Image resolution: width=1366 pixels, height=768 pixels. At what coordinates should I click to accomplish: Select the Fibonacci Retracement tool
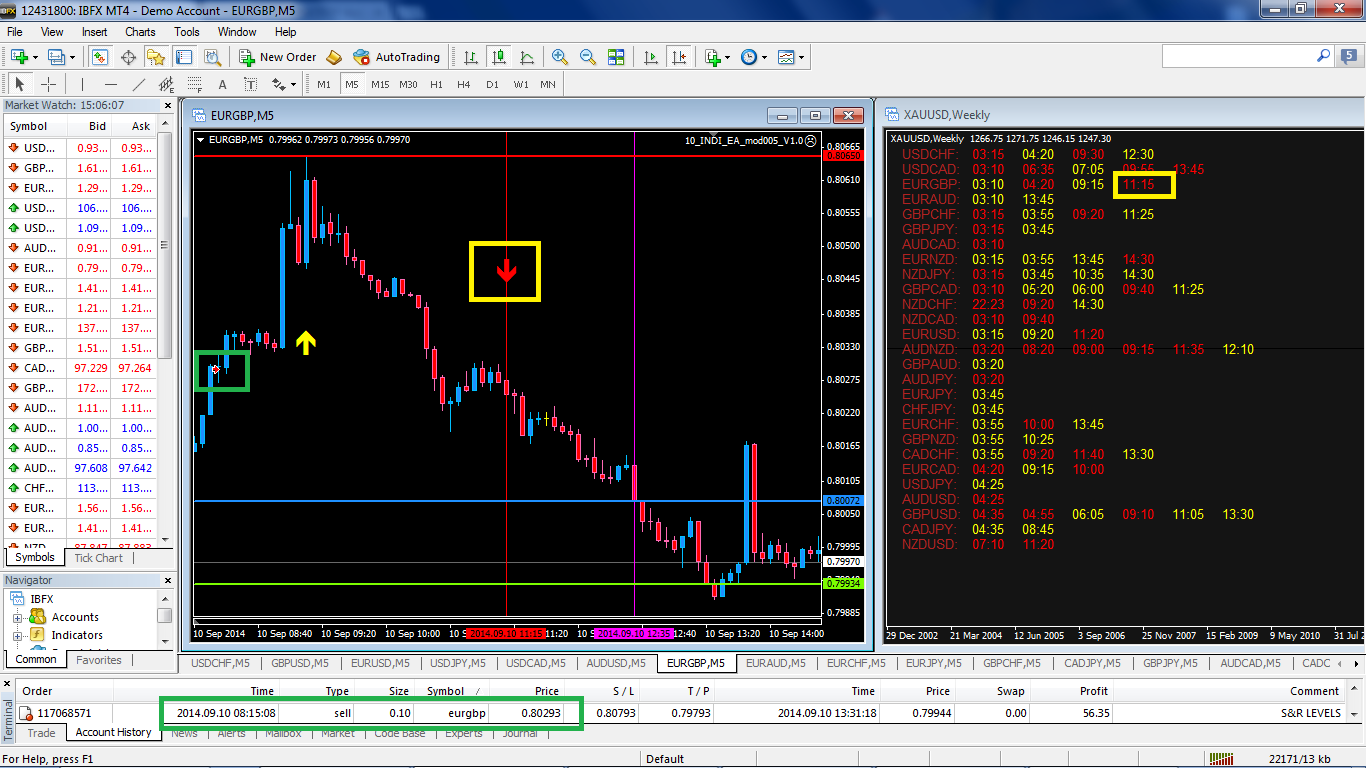194,84
